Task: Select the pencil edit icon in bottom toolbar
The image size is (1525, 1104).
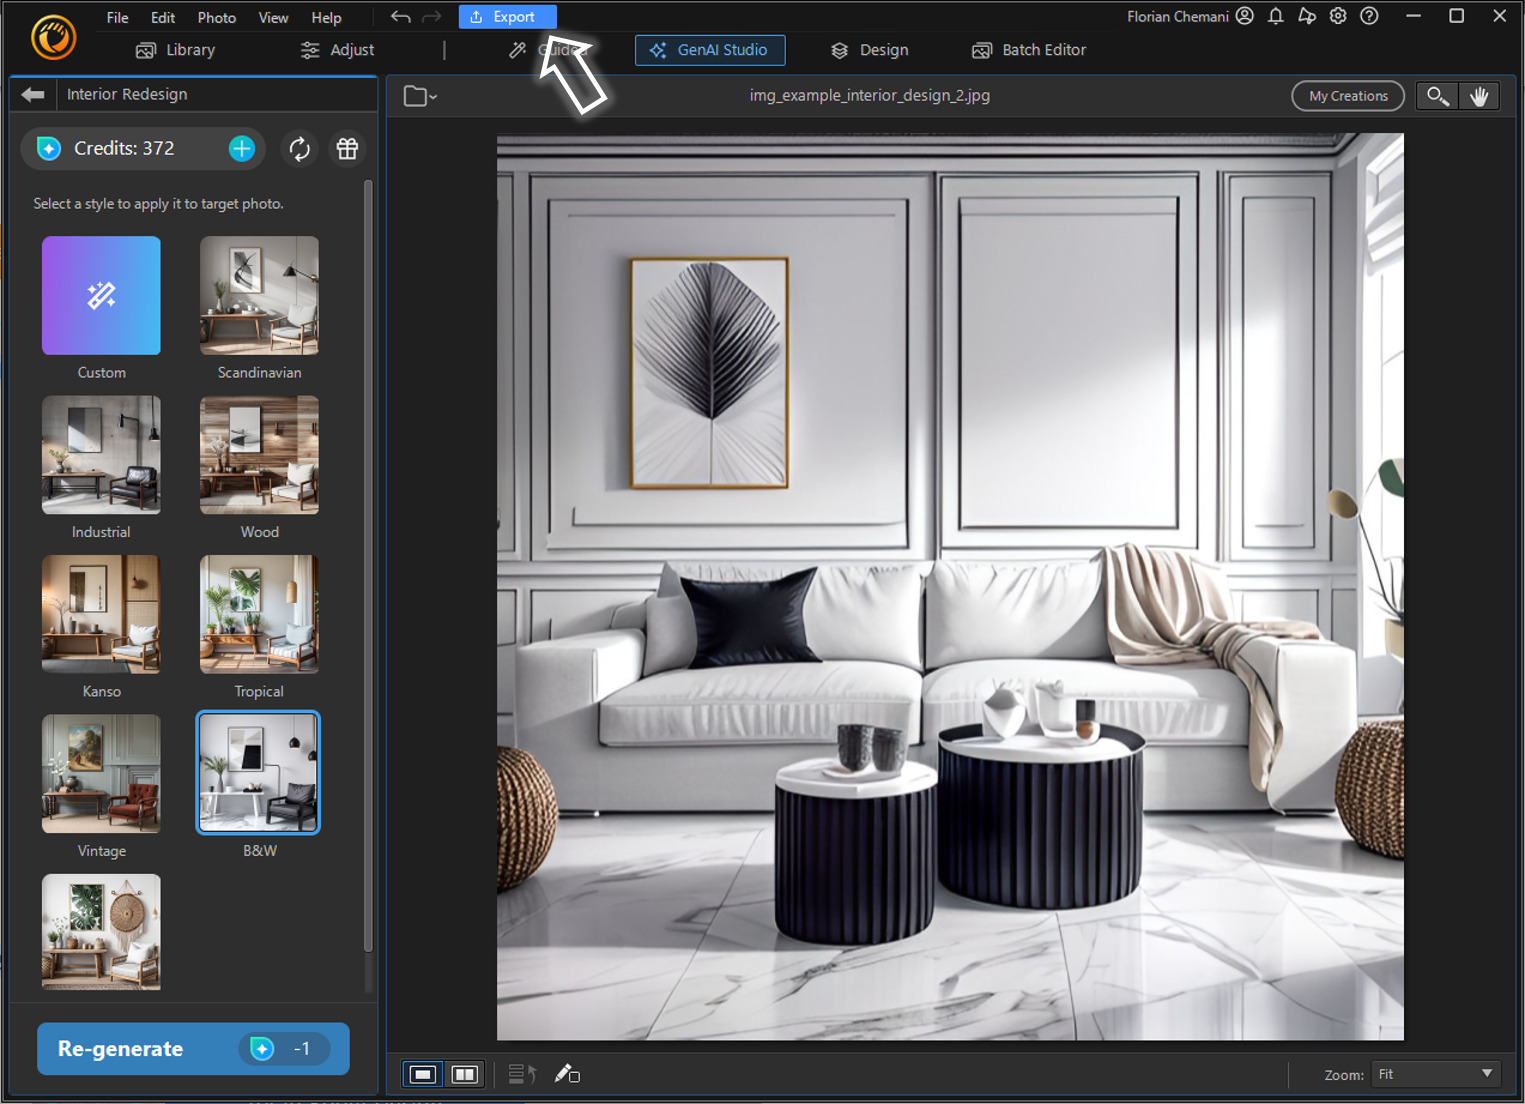Action: [567, 1073]
